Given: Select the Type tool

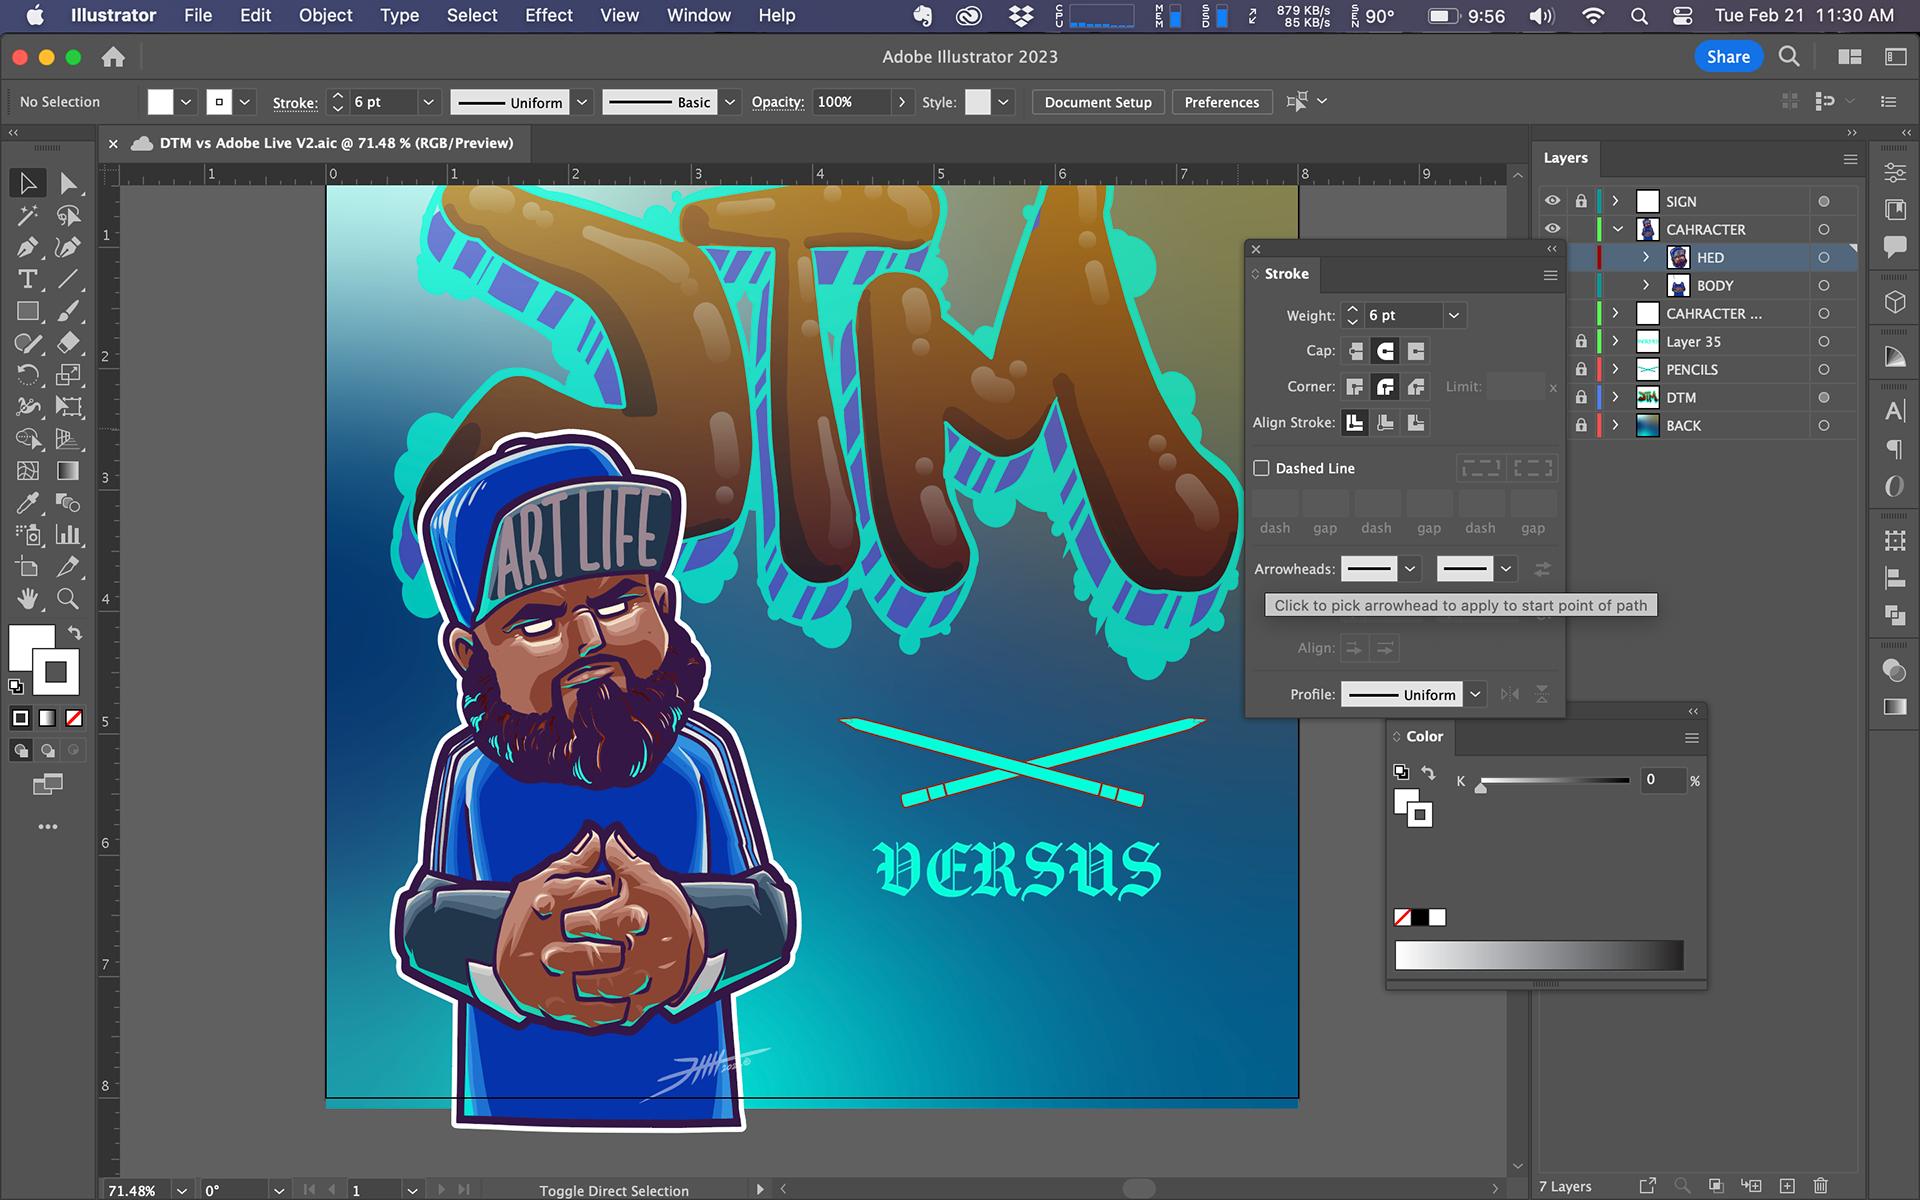Looking at the screenshot, I should coord(28,279).
